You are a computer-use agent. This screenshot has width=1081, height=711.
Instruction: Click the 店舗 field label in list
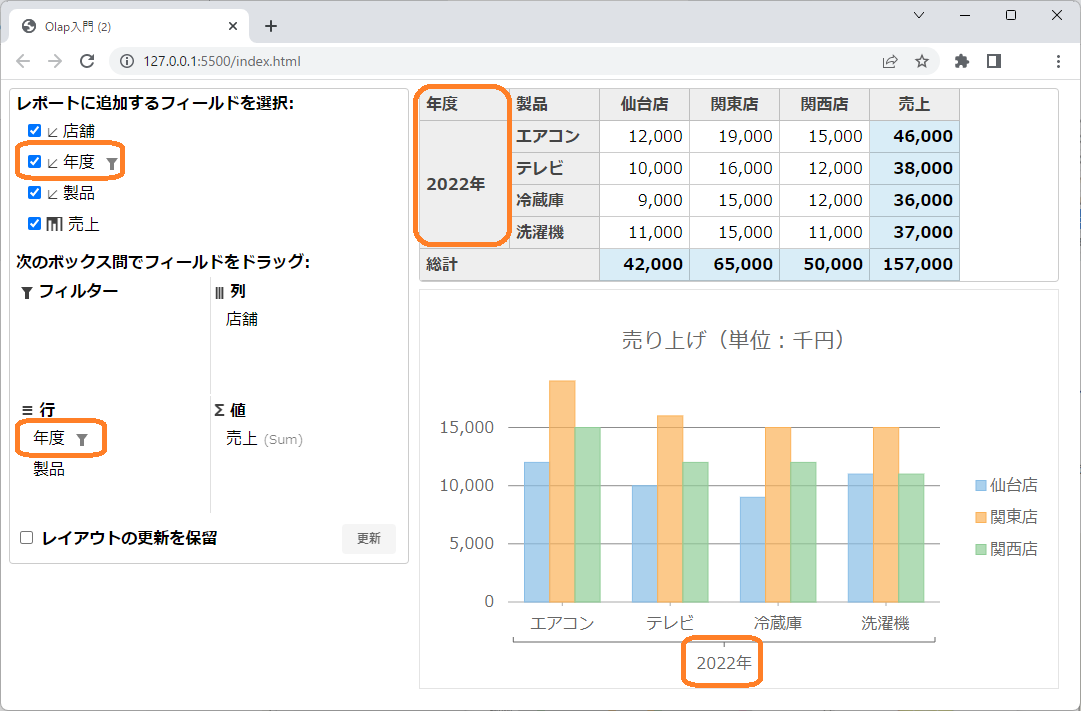coord(79,131)
